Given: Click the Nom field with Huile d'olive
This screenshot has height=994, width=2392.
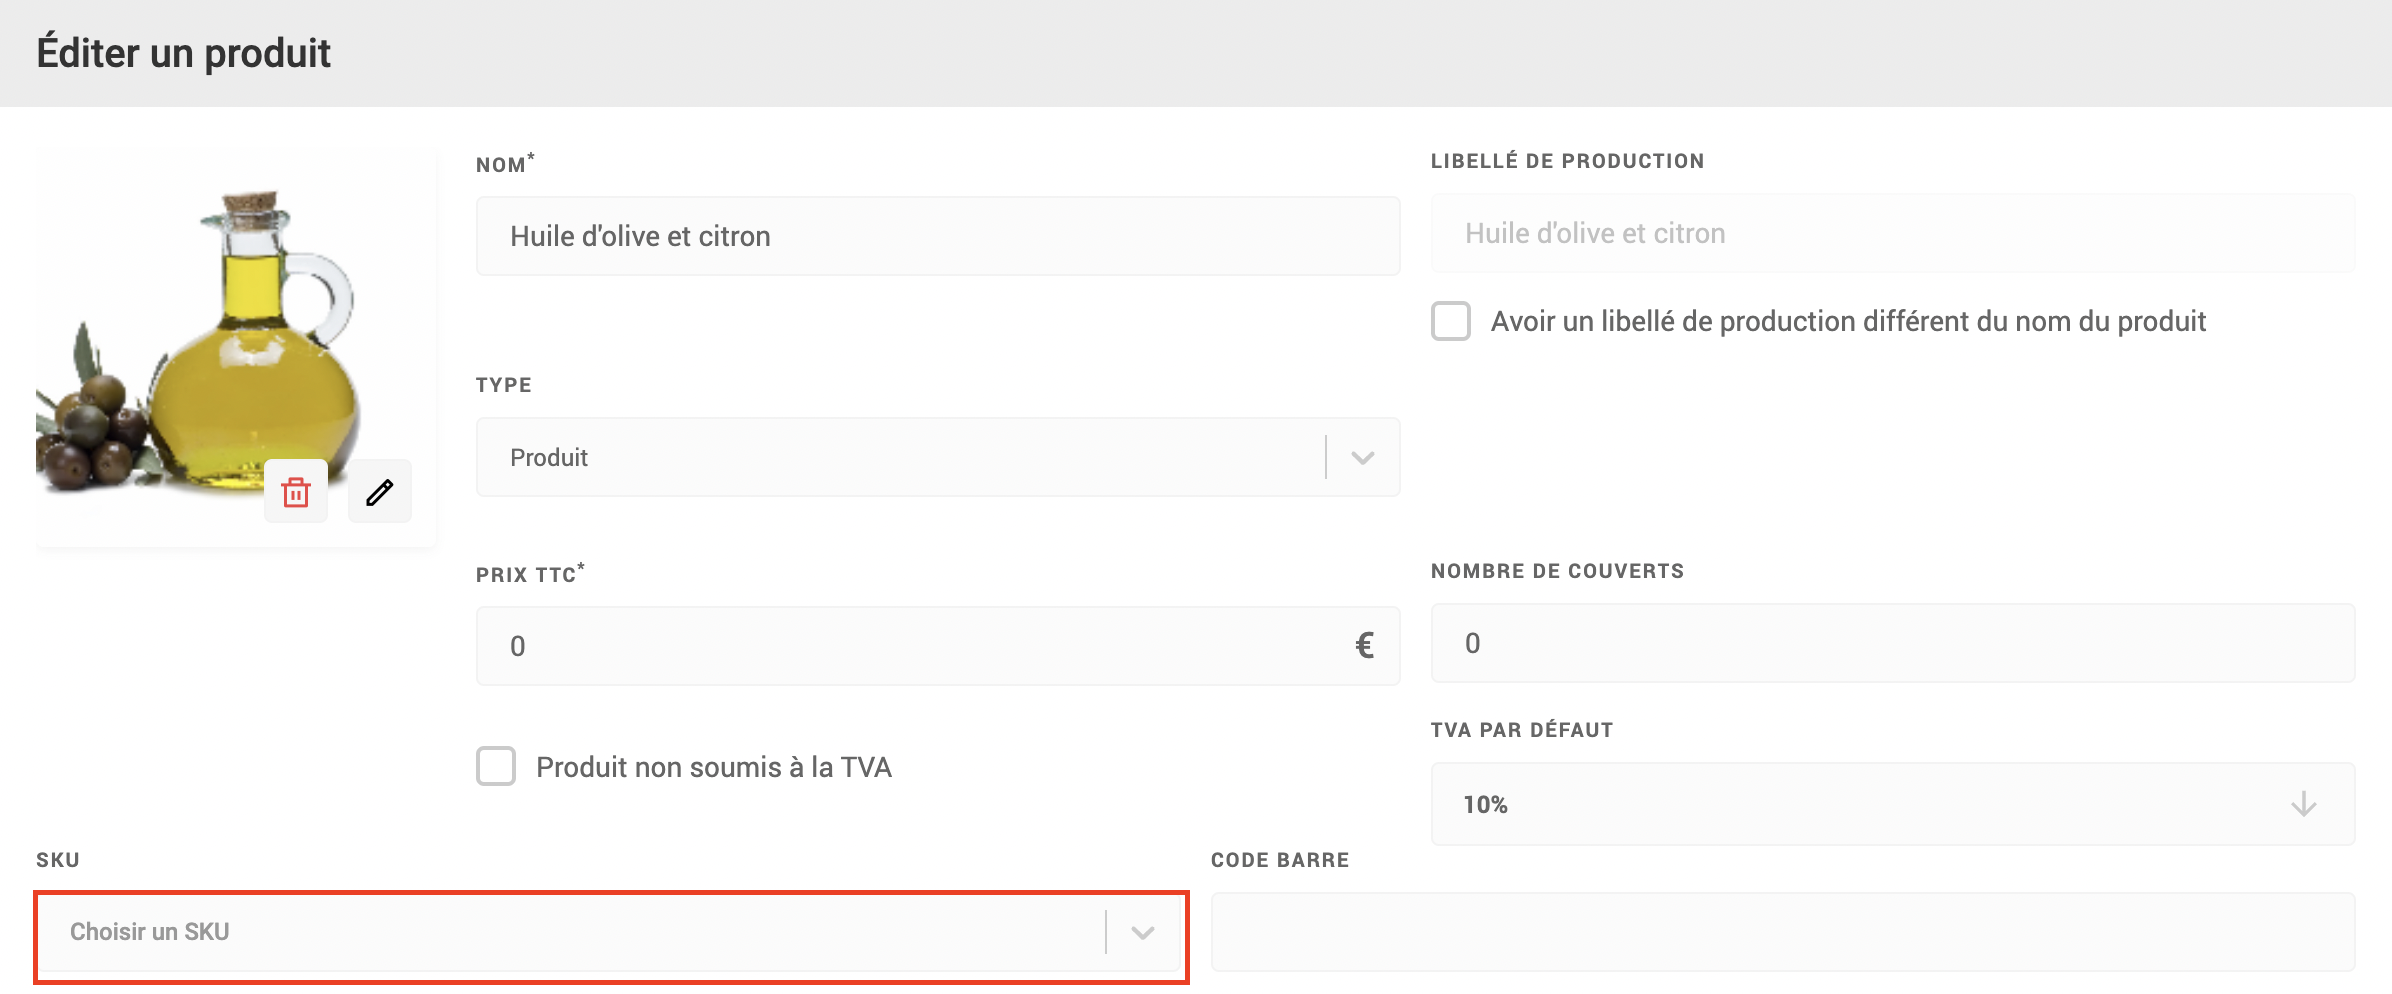Looking at the screenshot, I should tap(937, 237).
